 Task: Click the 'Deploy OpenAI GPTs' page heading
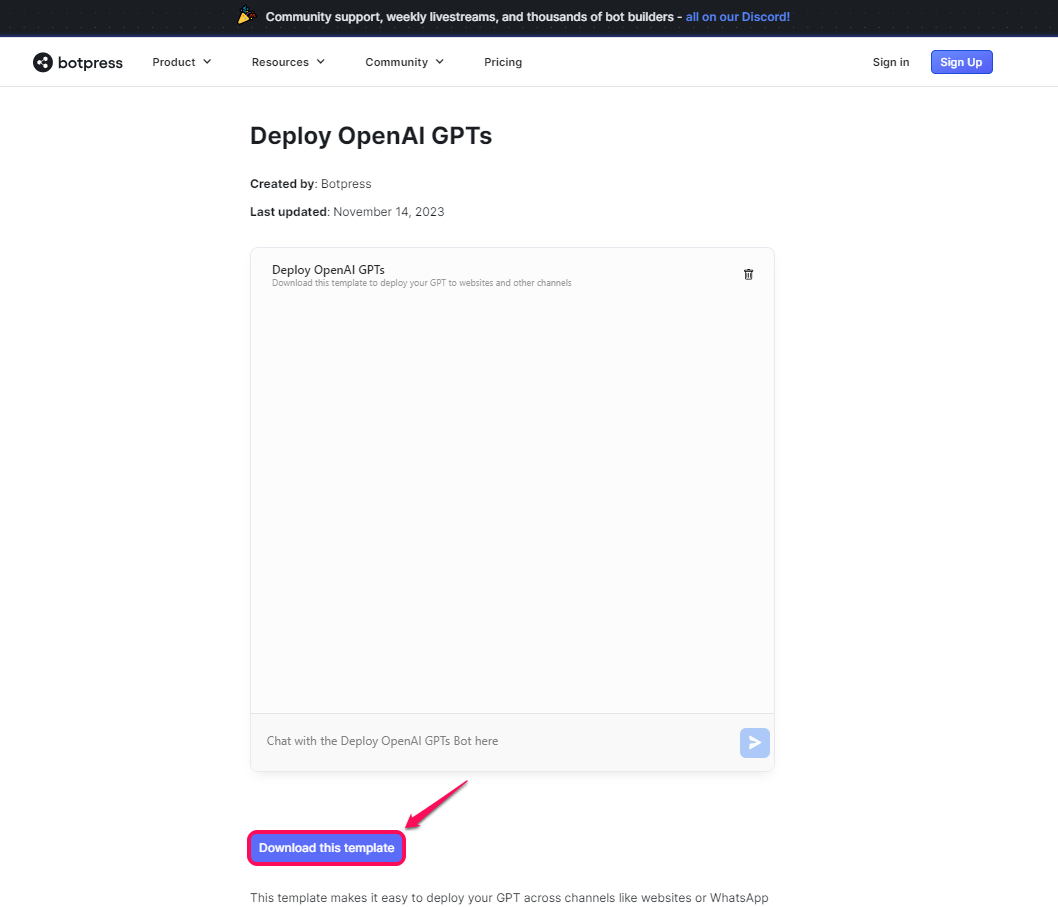(x=371, y=136)
